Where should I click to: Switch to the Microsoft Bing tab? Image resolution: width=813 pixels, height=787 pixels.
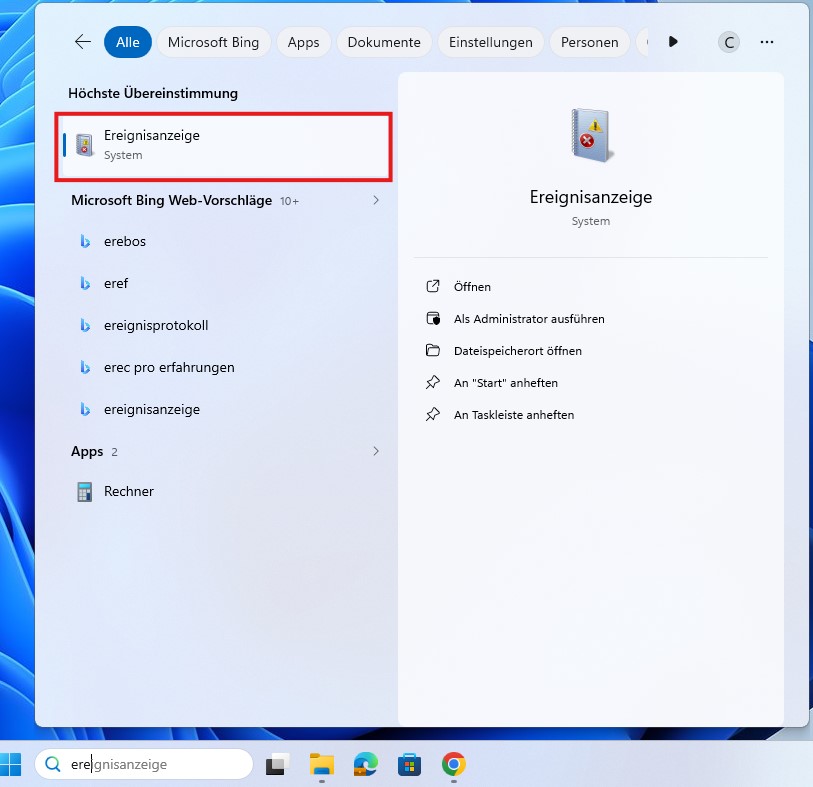tap(213, 42)
